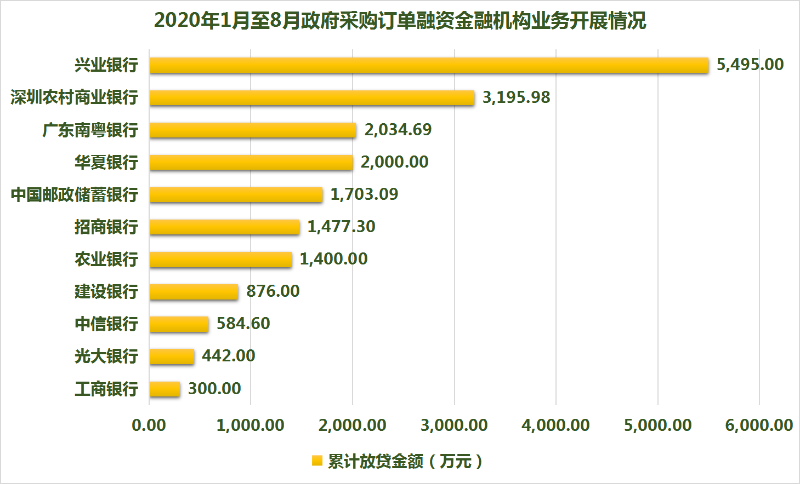The width and height of the screenshot is (800, 484).
Task: Click the chart title text
Action: click(400, 21)
